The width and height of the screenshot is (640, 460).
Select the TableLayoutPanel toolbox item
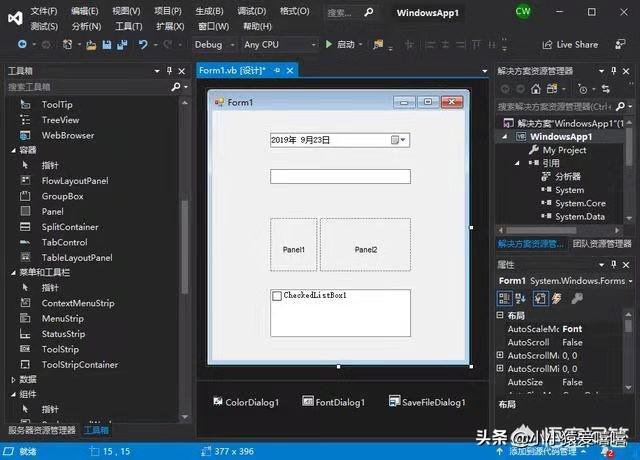pos(77,258)
